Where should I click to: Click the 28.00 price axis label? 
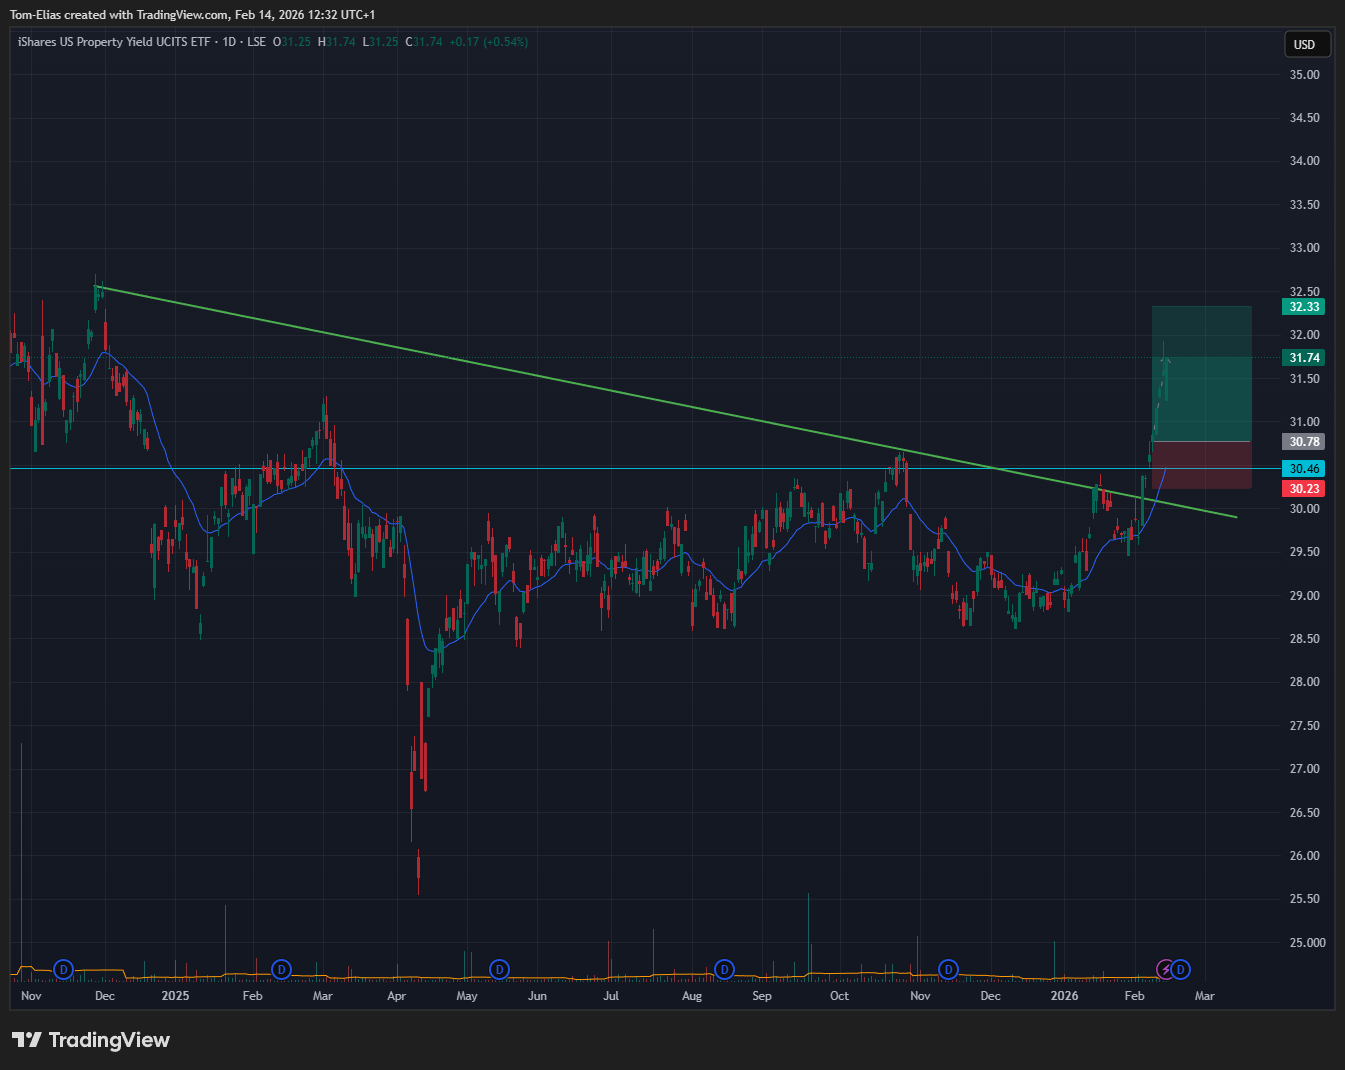coord(1304,682)
